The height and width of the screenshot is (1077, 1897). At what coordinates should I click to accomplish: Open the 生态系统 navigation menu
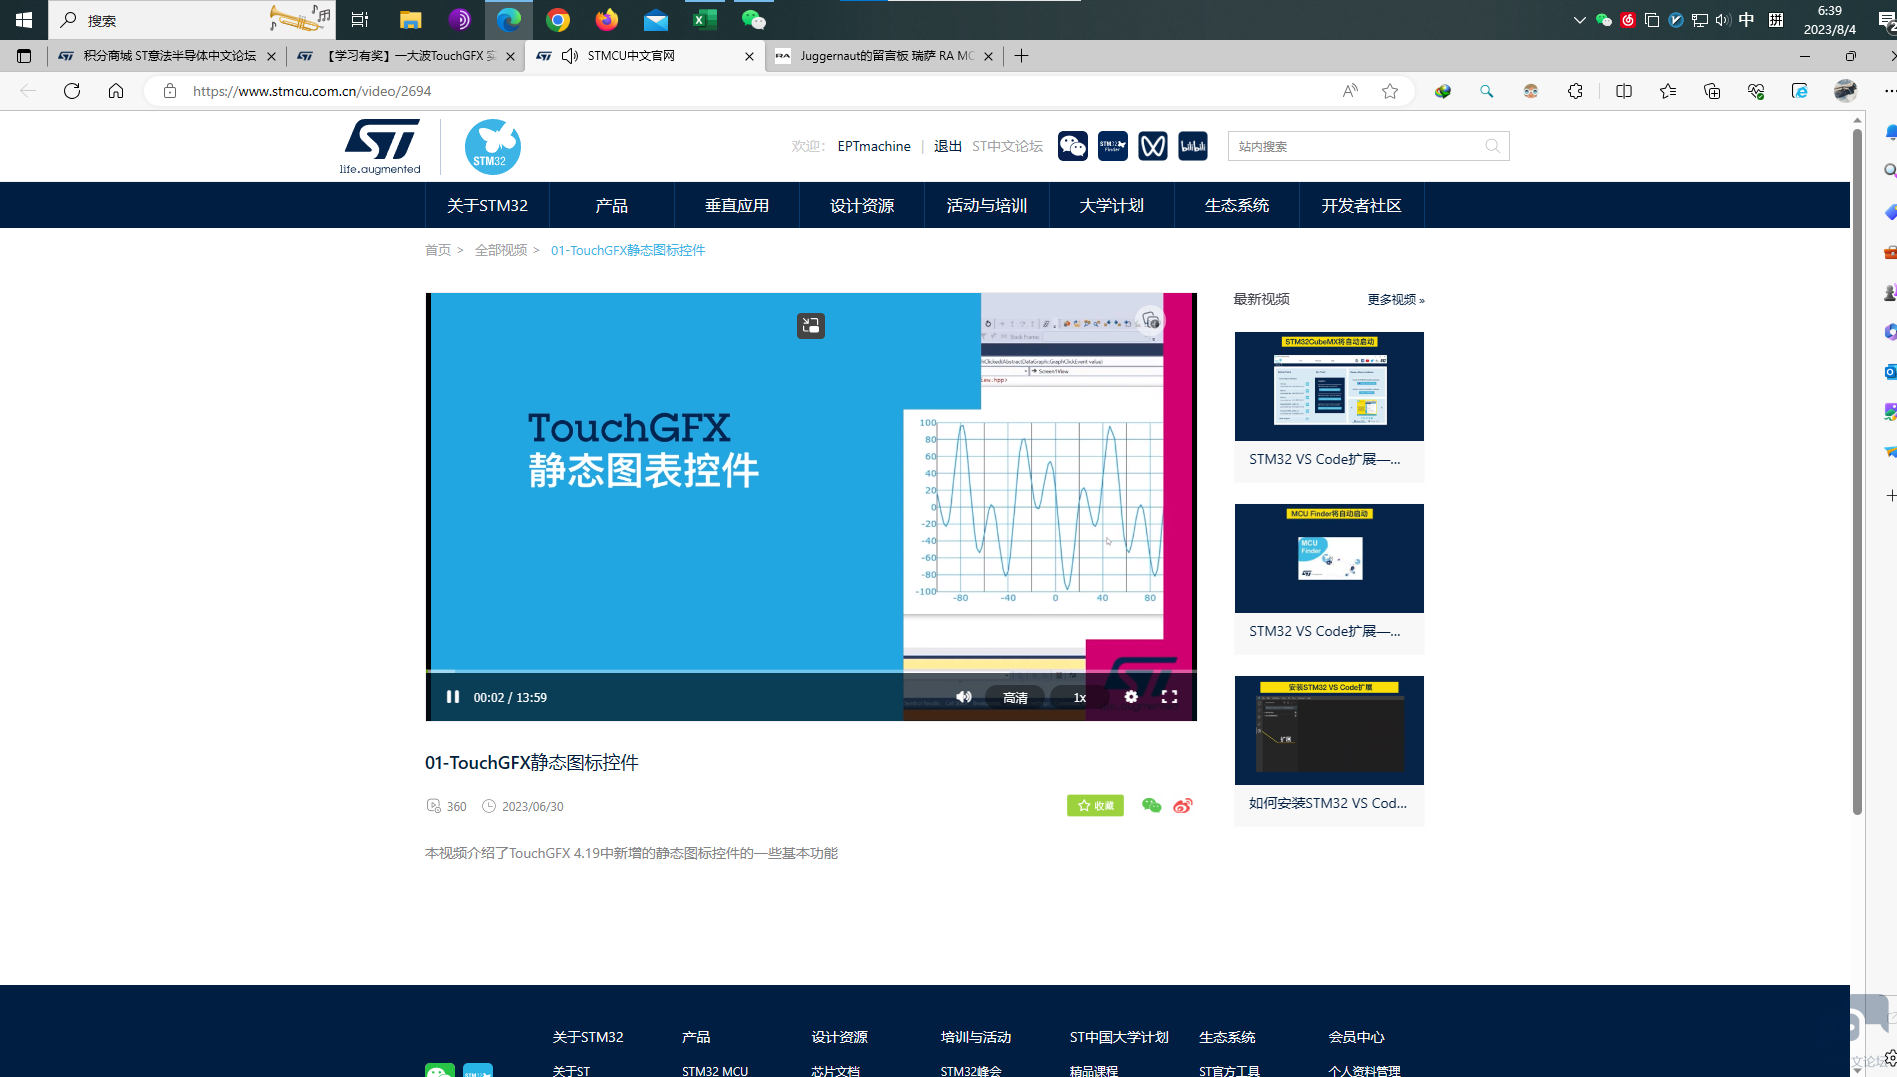(1237, 205)
